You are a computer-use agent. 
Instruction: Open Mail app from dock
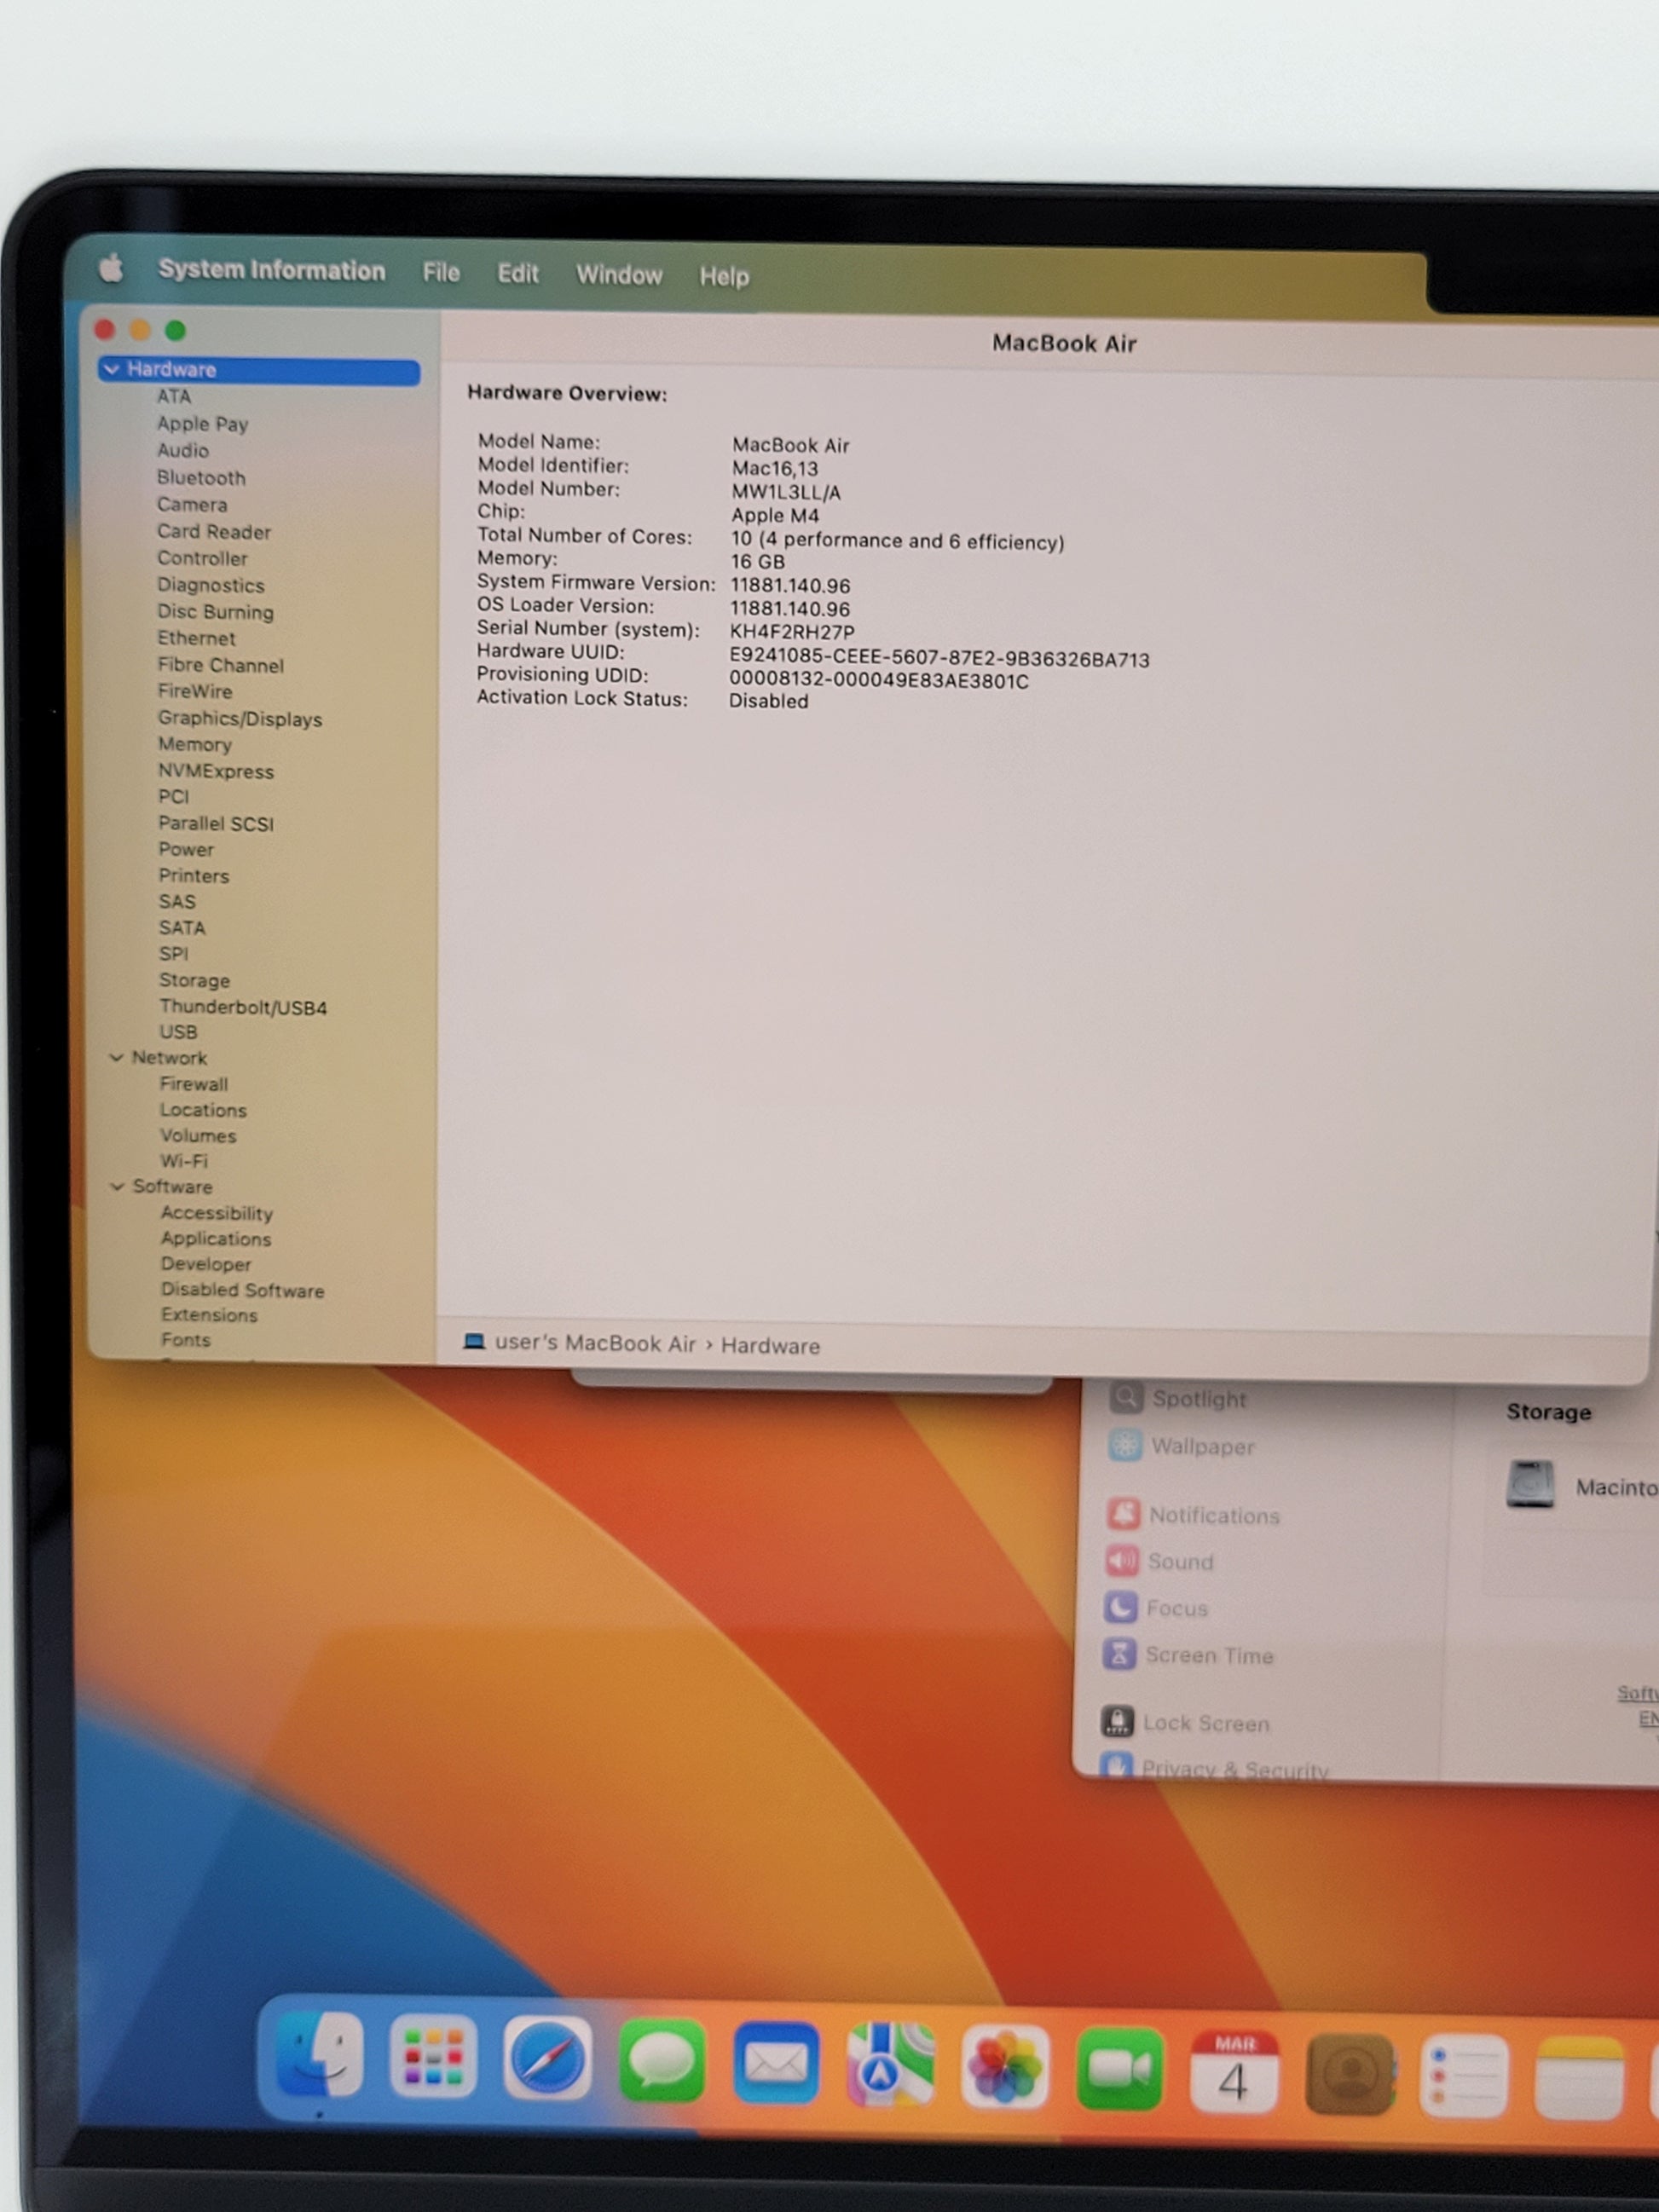(776, 2064)
